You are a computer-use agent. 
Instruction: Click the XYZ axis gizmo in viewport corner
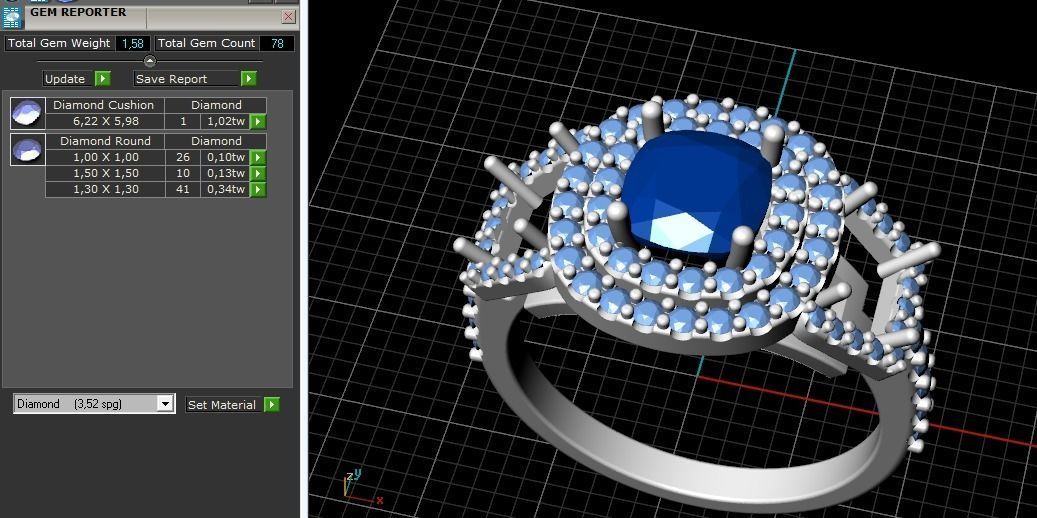click(362, 487)
